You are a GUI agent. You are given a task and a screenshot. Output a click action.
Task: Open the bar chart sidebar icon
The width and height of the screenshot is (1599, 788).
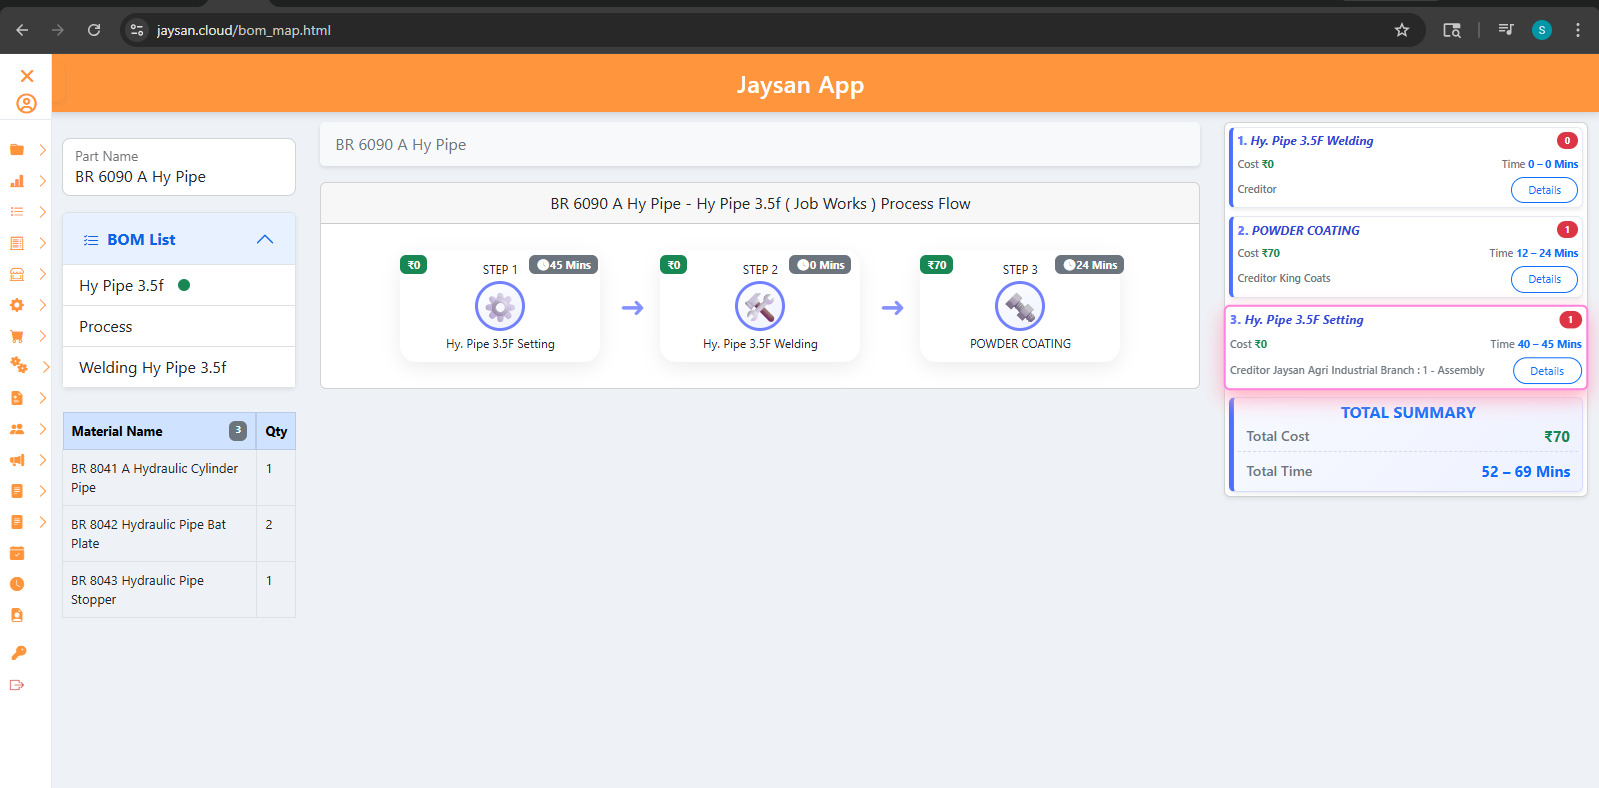click(x=17, y=181)
